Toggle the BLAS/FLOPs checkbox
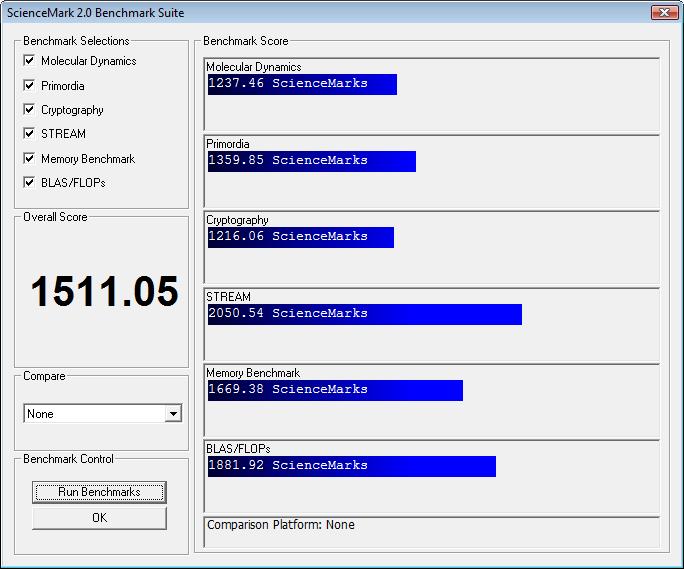 [29, 182]
